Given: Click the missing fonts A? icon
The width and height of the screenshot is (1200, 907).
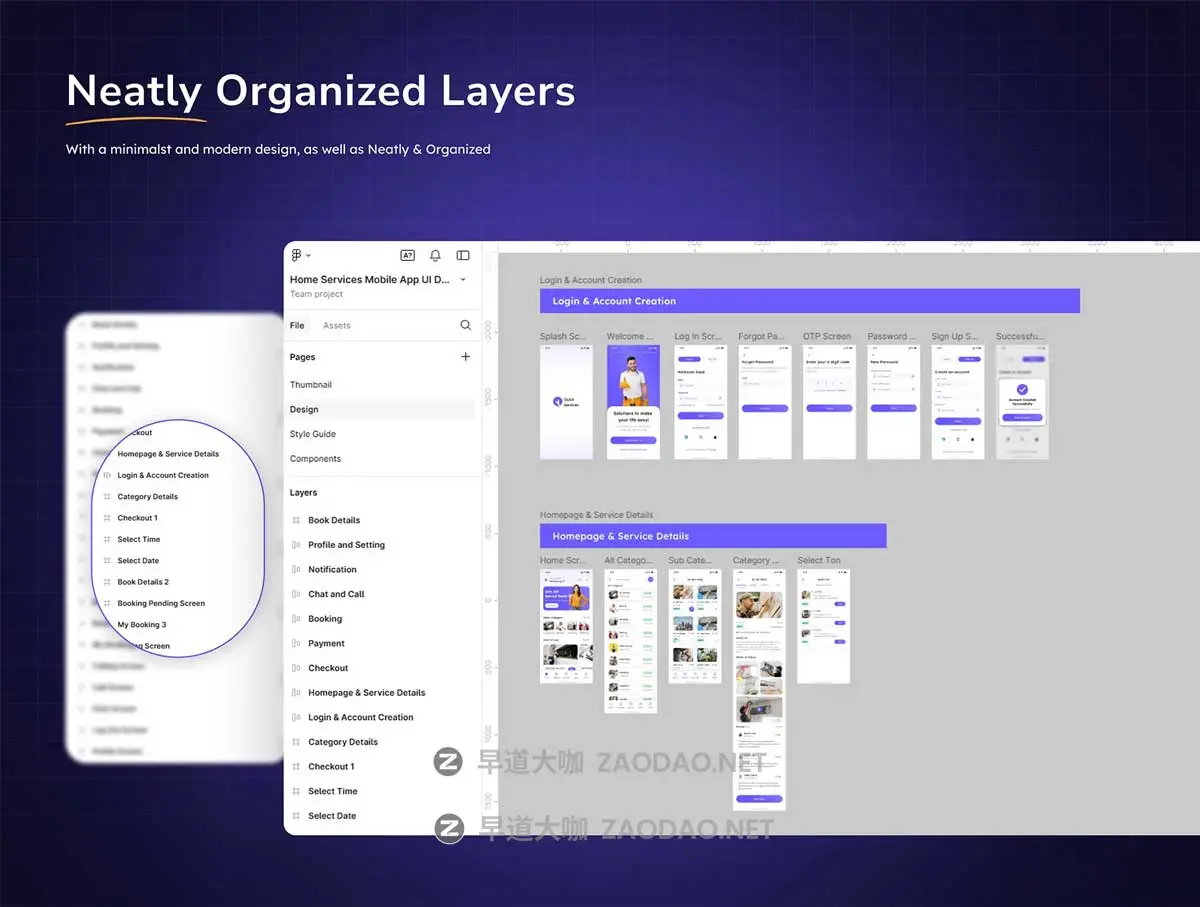Looking at the screenshot, I should [407, 256].
